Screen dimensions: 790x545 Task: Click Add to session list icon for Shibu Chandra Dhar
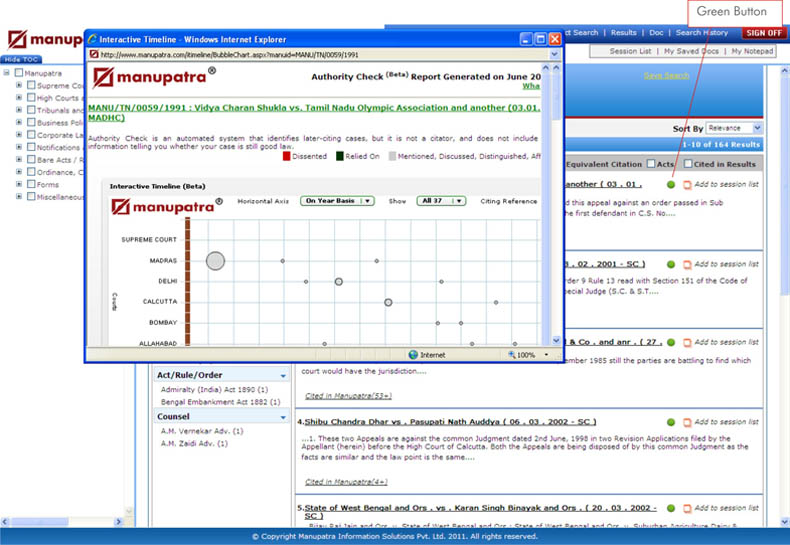[x=687, y=422]
